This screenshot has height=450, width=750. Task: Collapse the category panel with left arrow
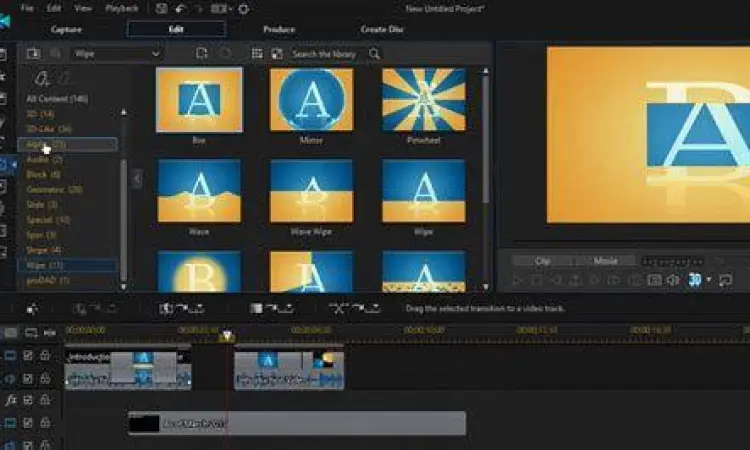(x=137, y=179)
